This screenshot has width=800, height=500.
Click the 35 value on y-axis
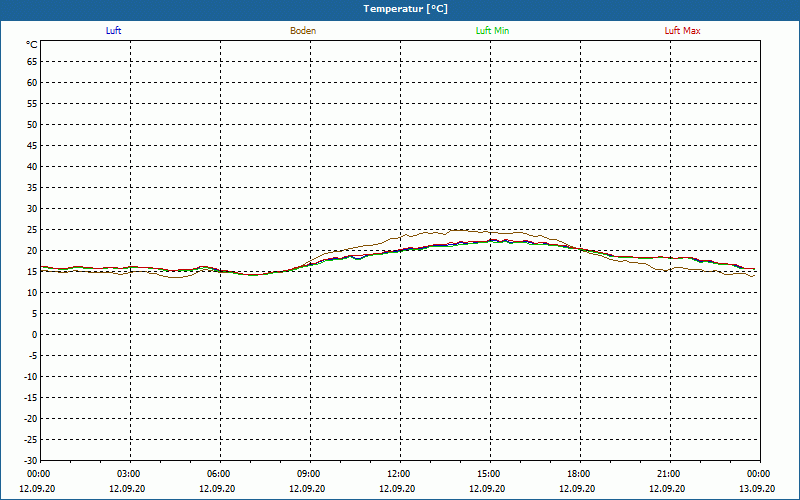click(x=32, y=188)
